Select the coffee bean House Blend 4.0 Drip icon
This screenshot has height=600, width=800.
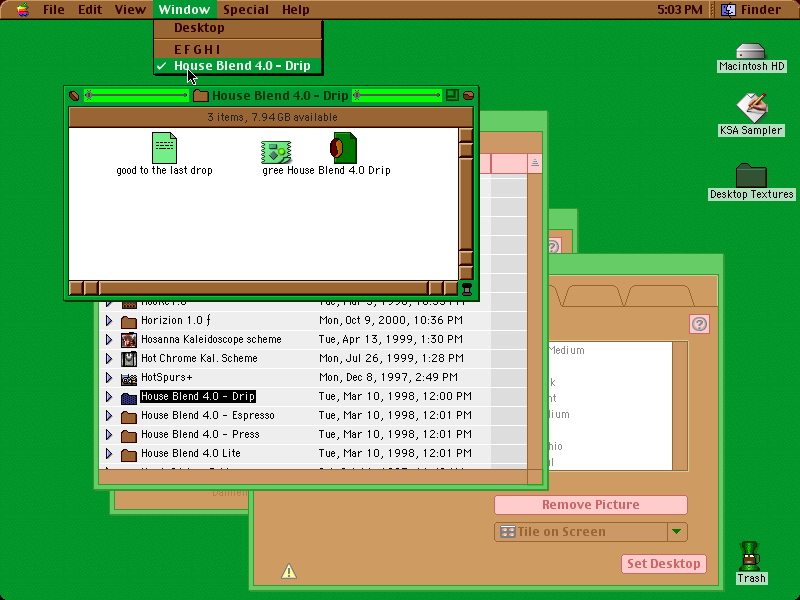coord(343,147)
